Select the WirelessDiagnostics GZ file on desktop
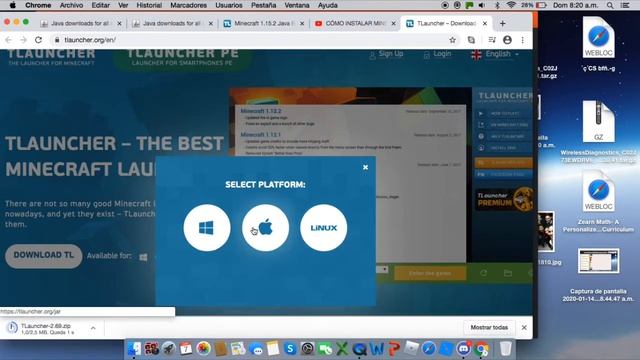The height and width of the screenshot is (360, 640). (x=598, y=122)
